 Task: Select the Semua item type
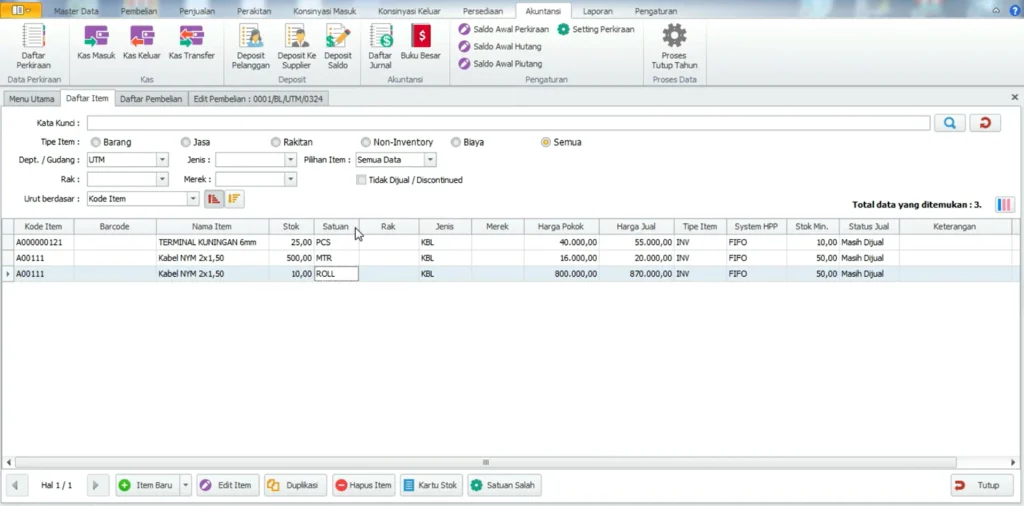546,142
